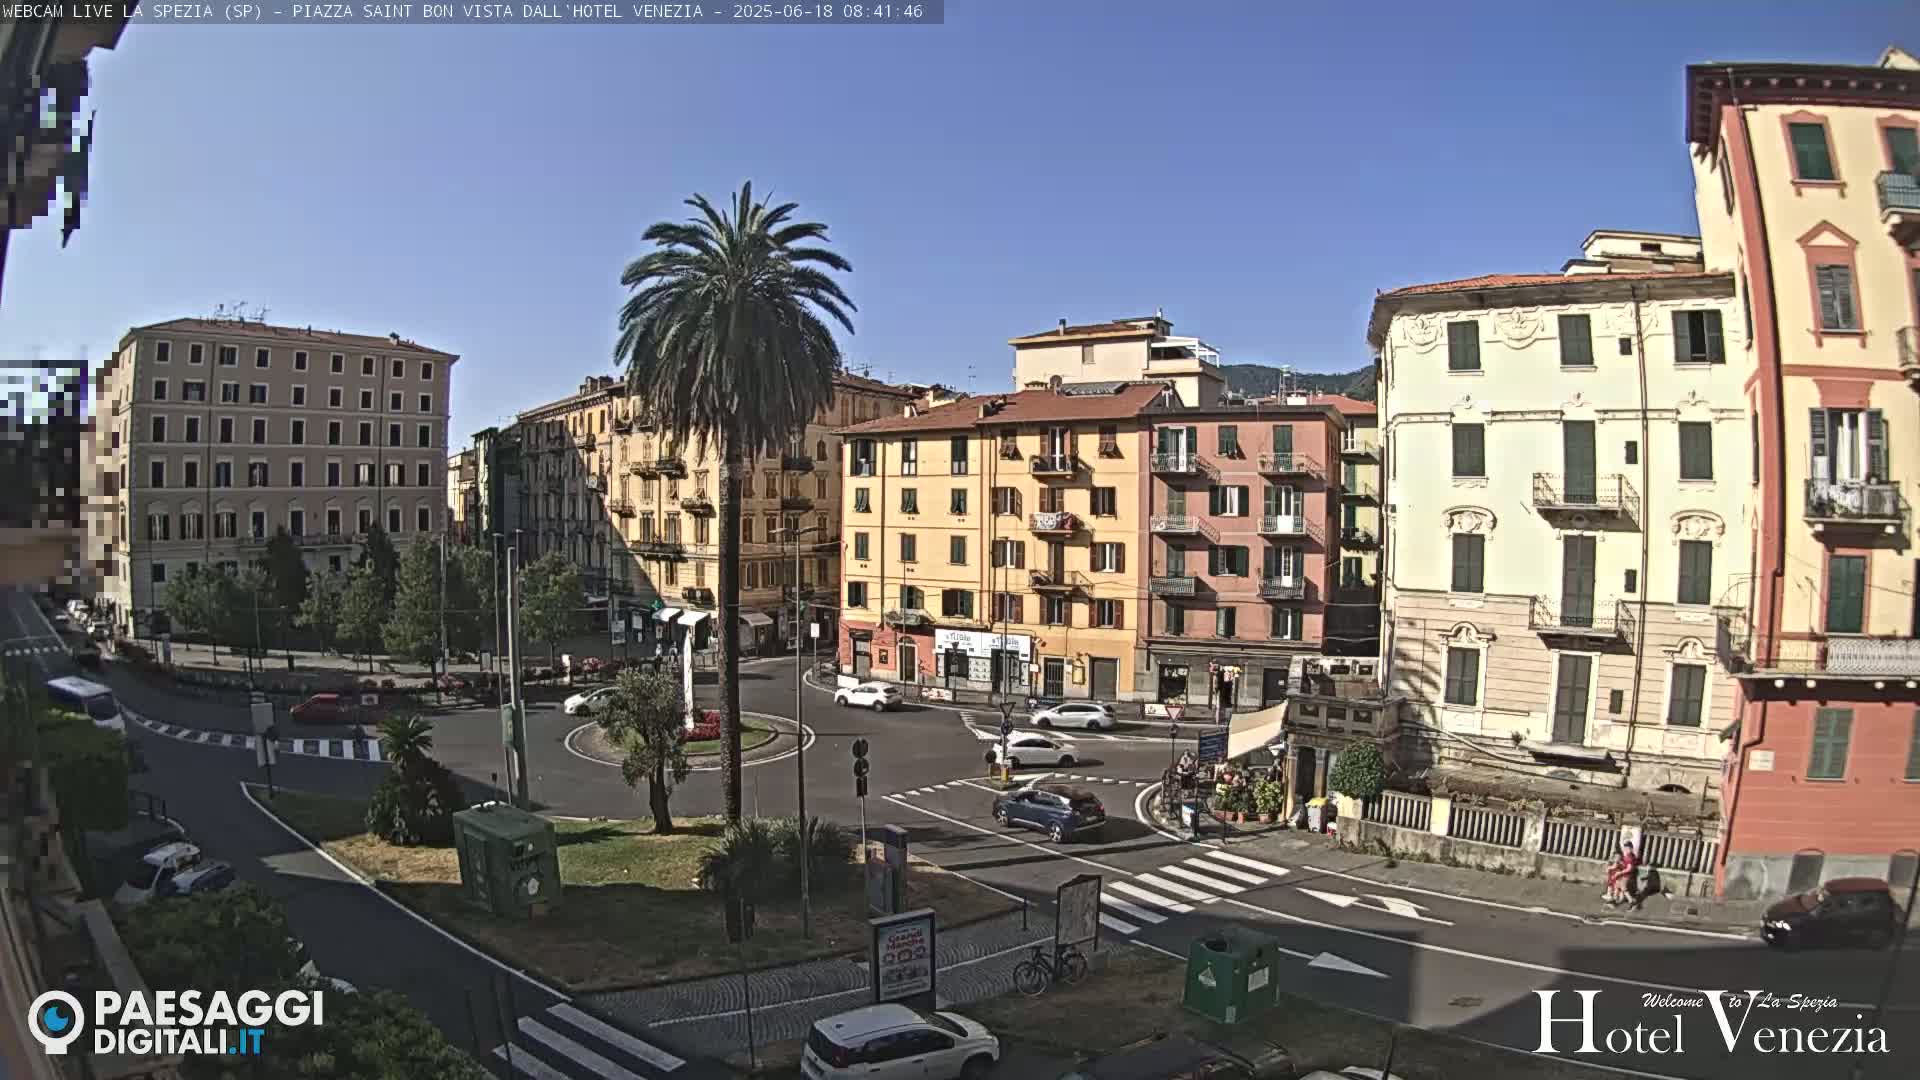Click the Grandi Marche advertising poster
This screenshot has height=1080, width=1920.
pyautogui.click(x=903, y=959)
